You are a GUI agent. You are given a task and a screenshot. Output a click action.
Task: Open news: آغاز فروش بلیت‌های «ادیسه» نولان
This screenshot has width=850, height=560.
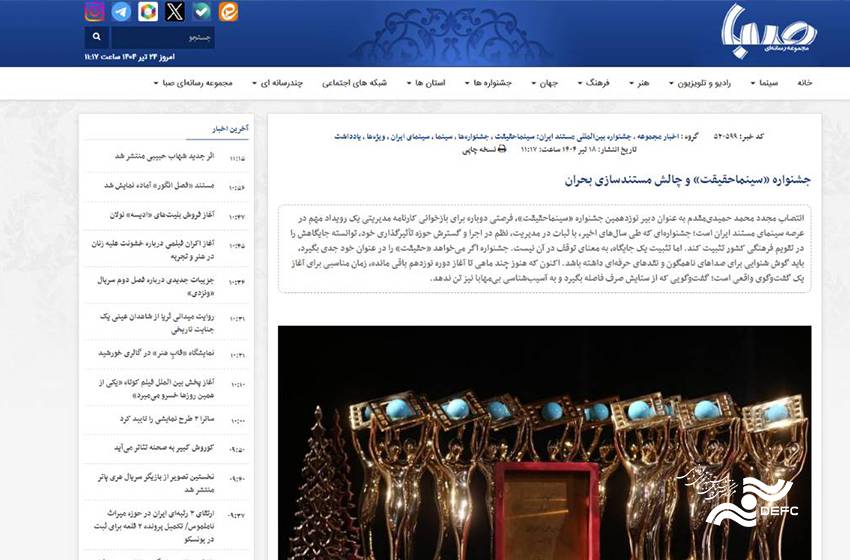click(162, 215)
